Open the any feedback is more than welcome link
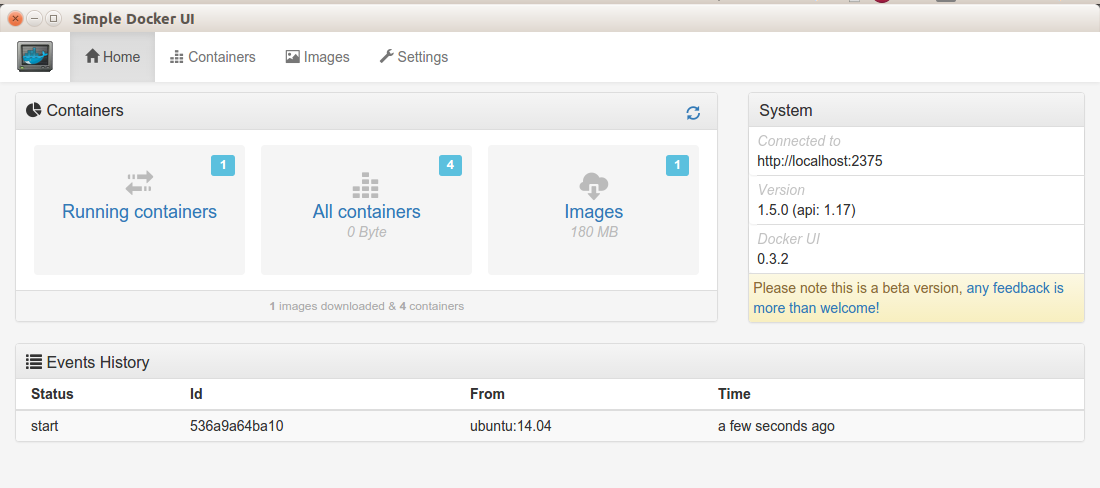This screenshot has width=1100, height=488. pos(908,298)
